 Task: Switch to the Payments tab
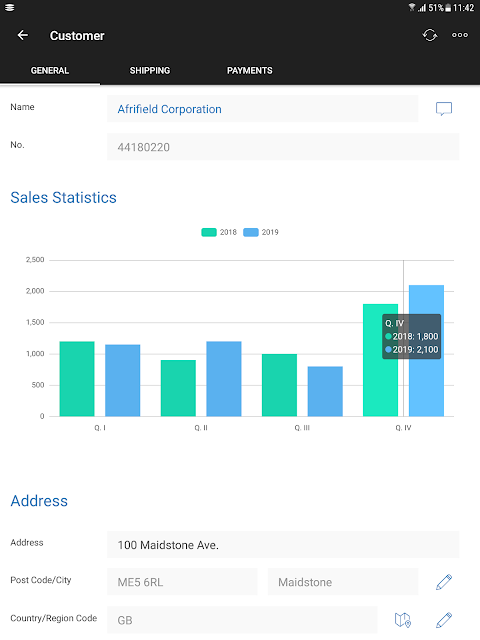(x=250, y=71)
